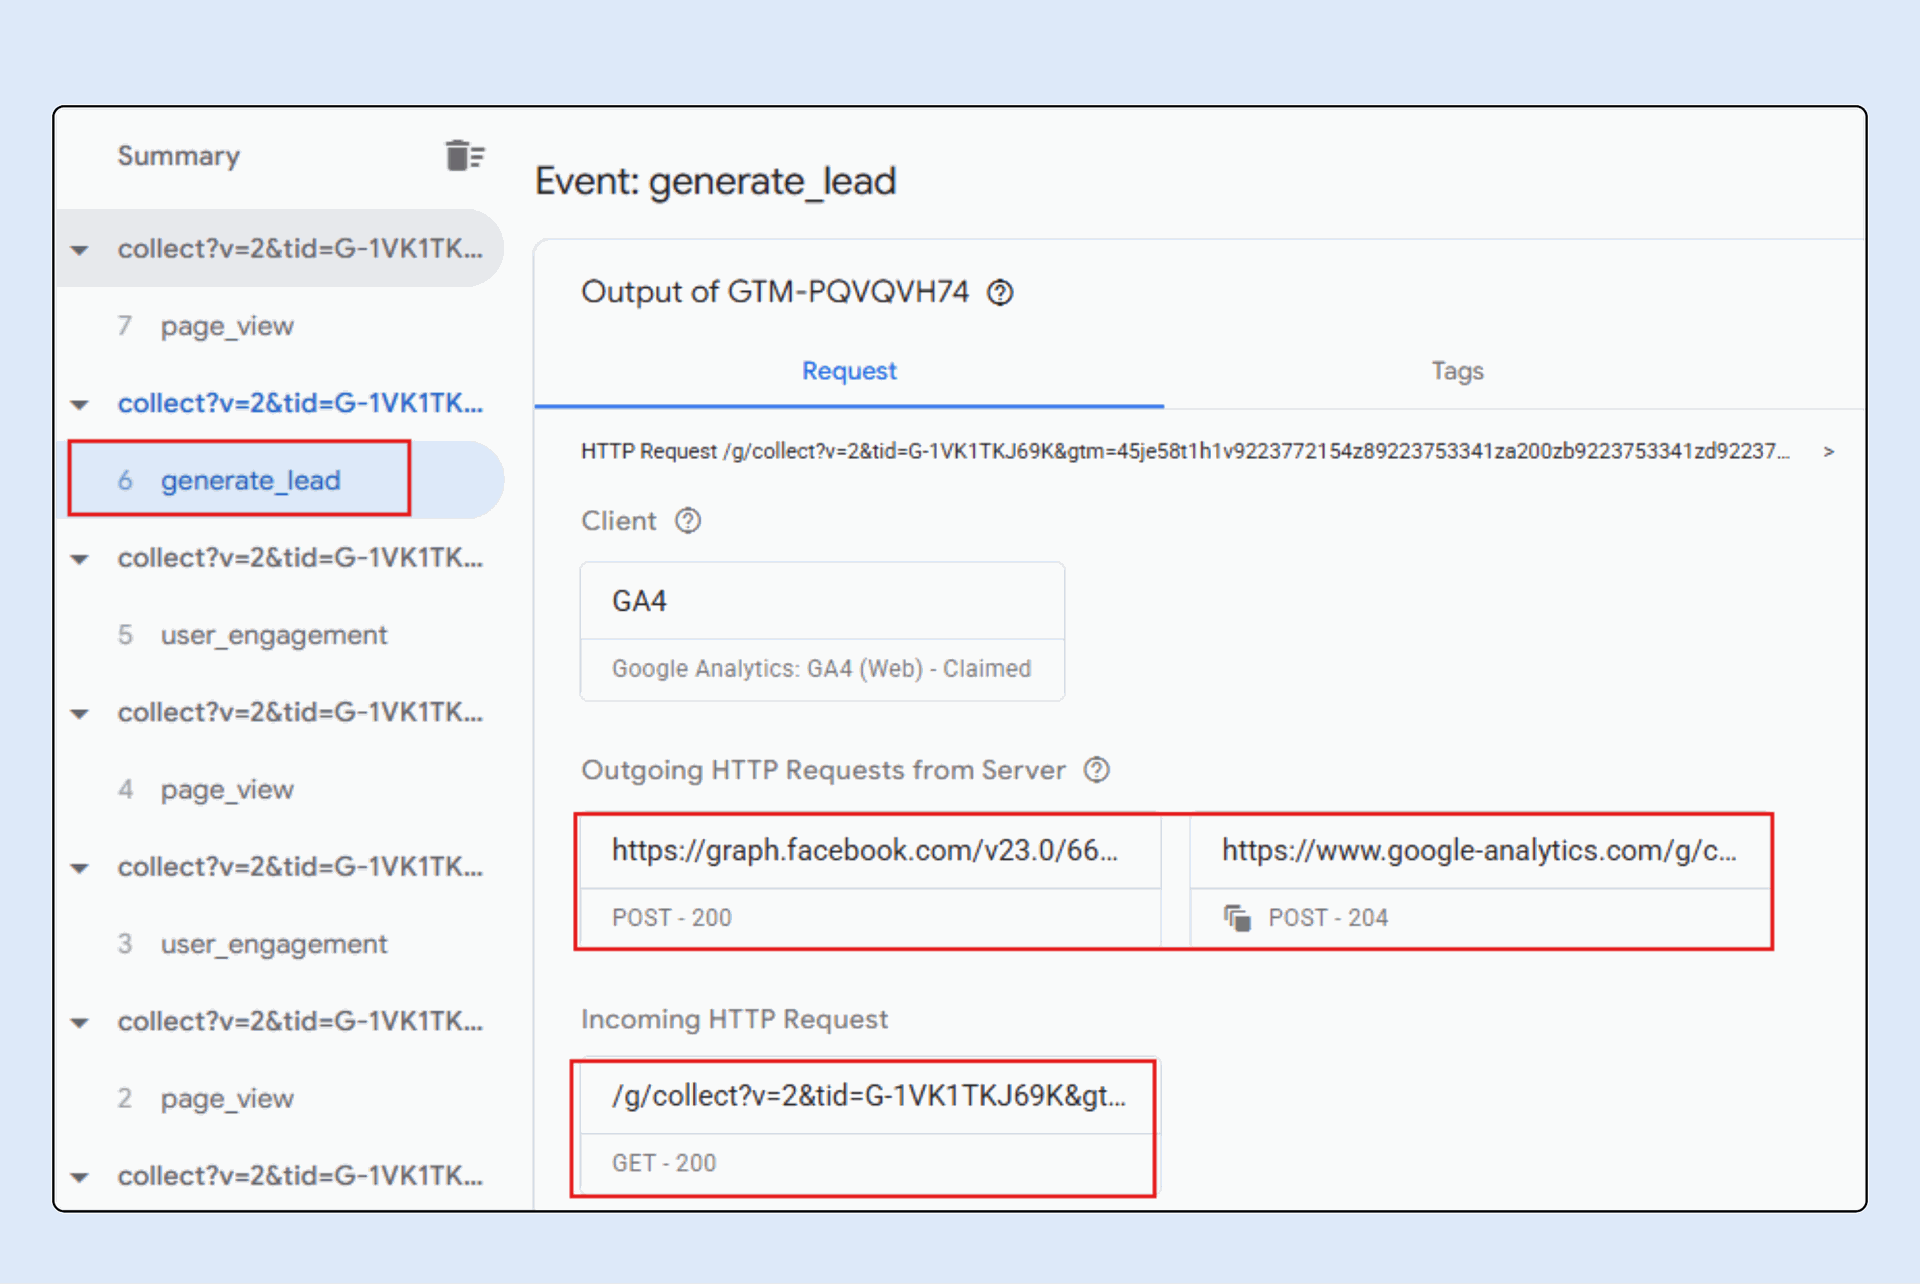Collapse collect group above event 5 user_engagement
Screen dimensions: 1920x1284
pyautogui.click(x=80, y=559)
